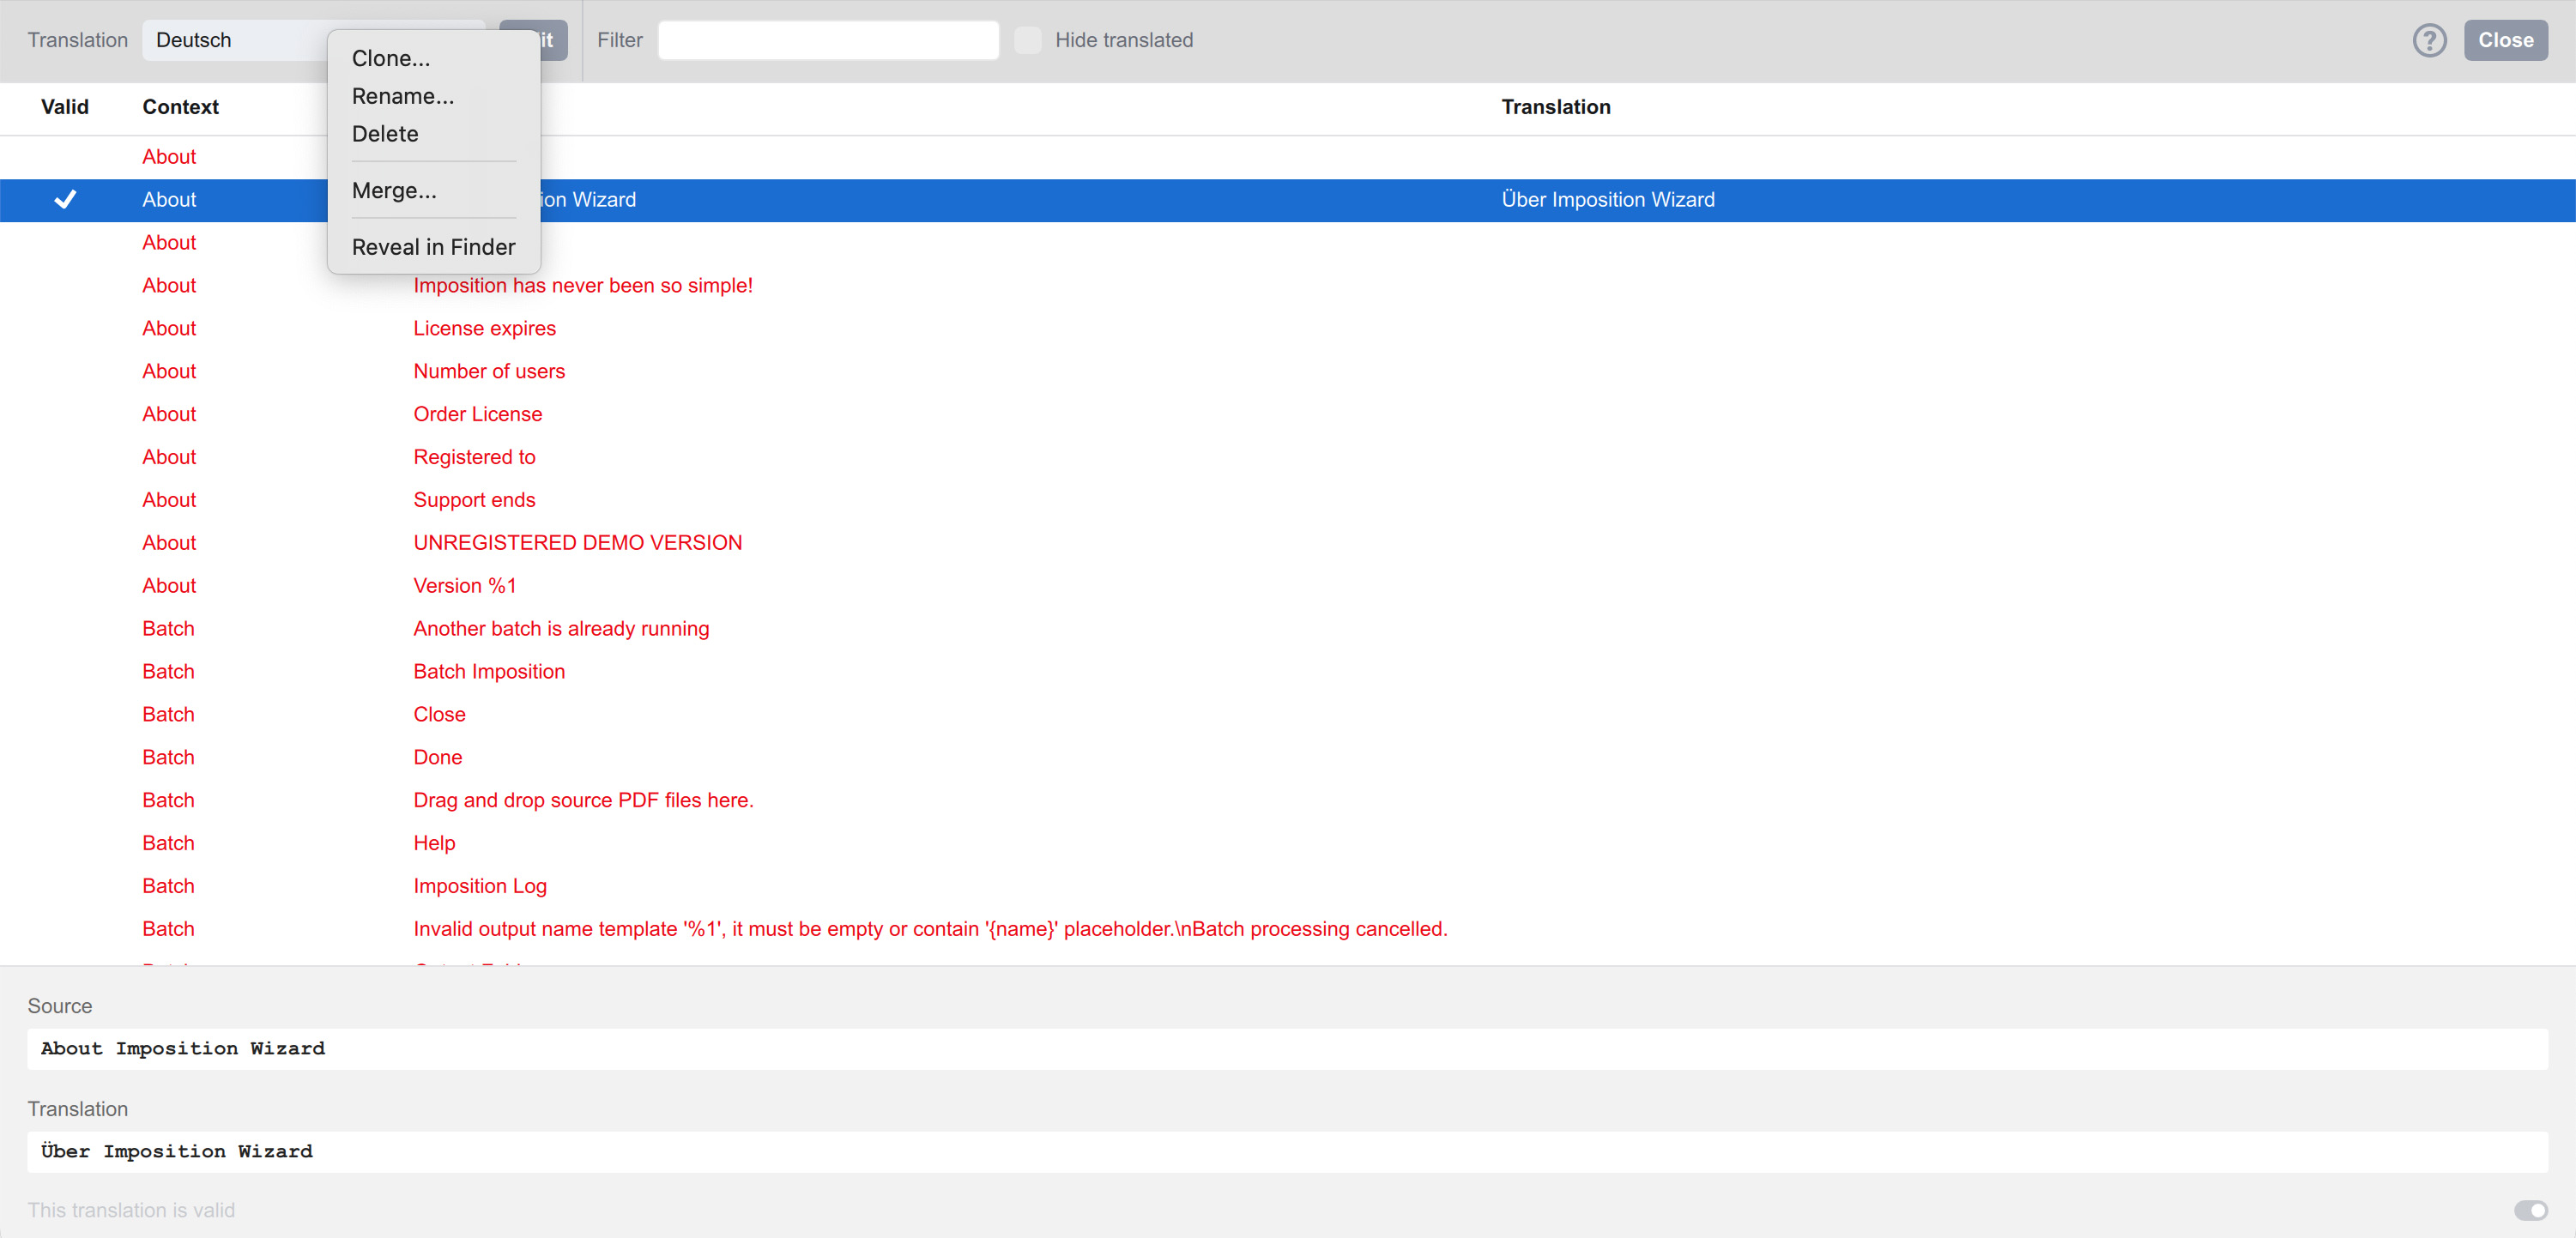Select Delete in the context menu

pyautogui.click(x=385, y=134)
